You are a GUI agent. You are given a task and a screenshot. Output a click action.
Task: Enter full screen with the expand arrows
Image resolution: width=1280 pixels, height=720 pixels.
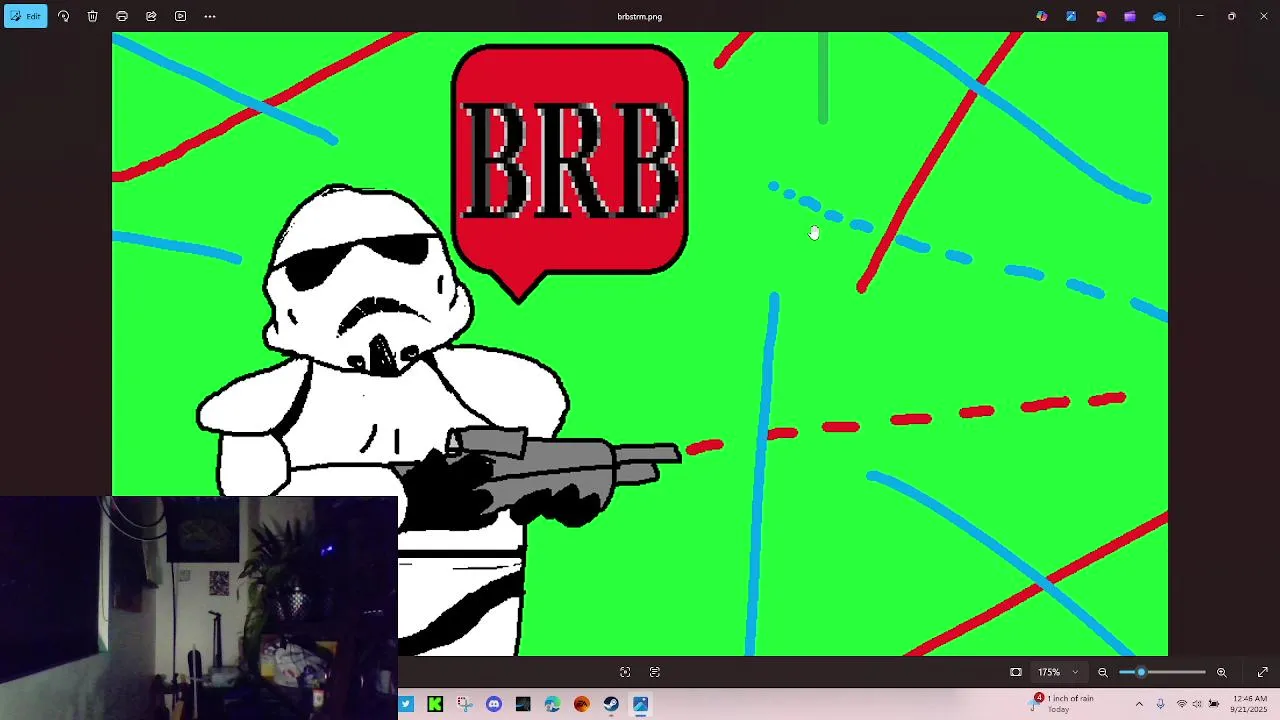coord(1263,672)
